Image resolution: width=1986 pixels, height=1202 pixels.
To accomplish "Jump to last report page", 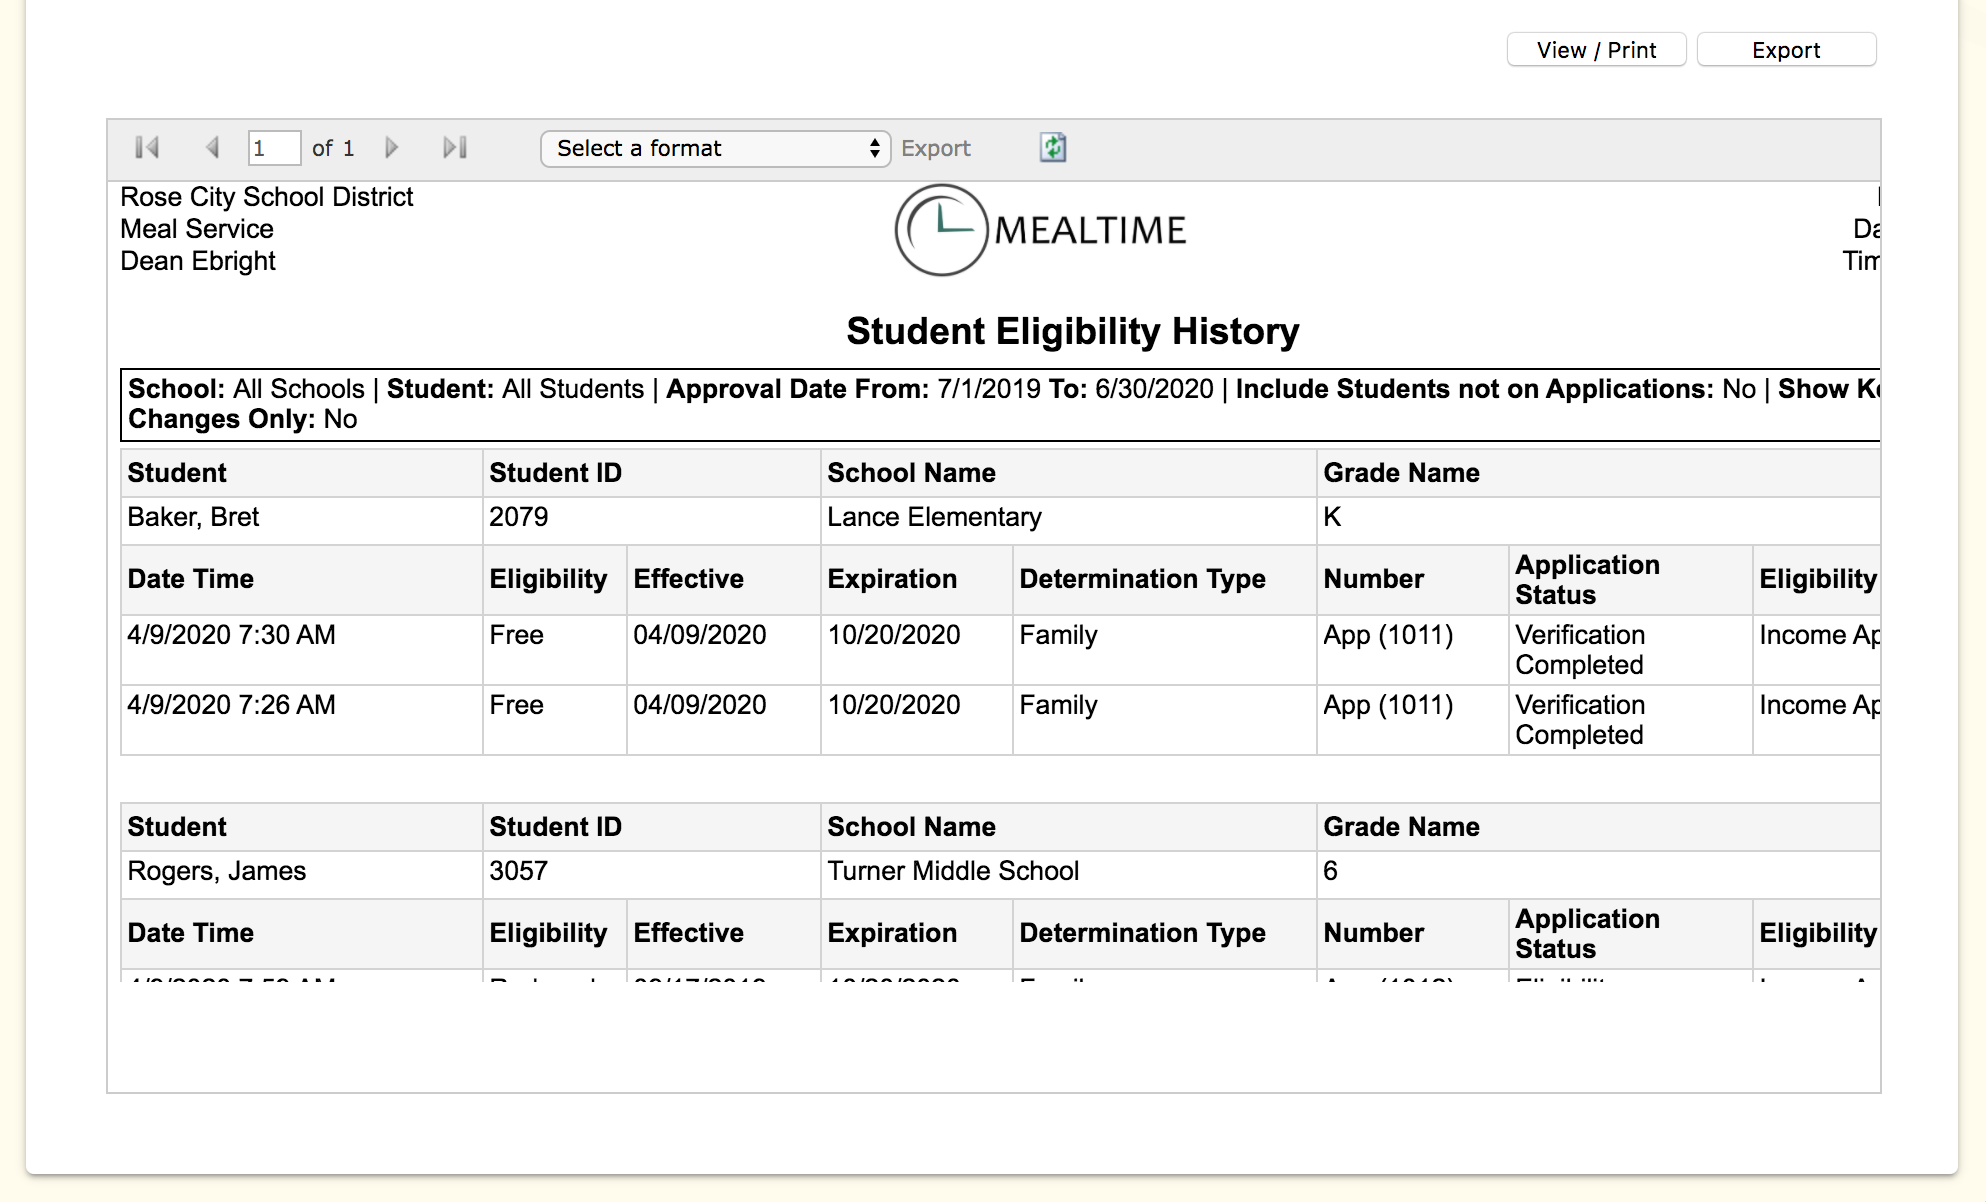I will (x=455, y=148).
